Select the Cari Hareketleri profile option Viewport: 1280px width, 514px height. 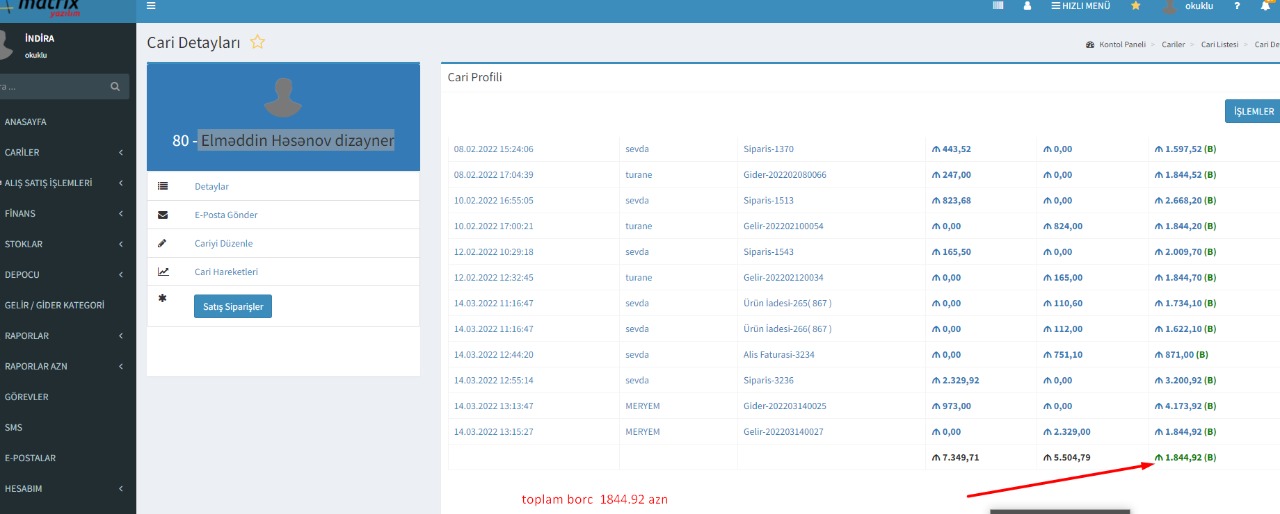226,272
